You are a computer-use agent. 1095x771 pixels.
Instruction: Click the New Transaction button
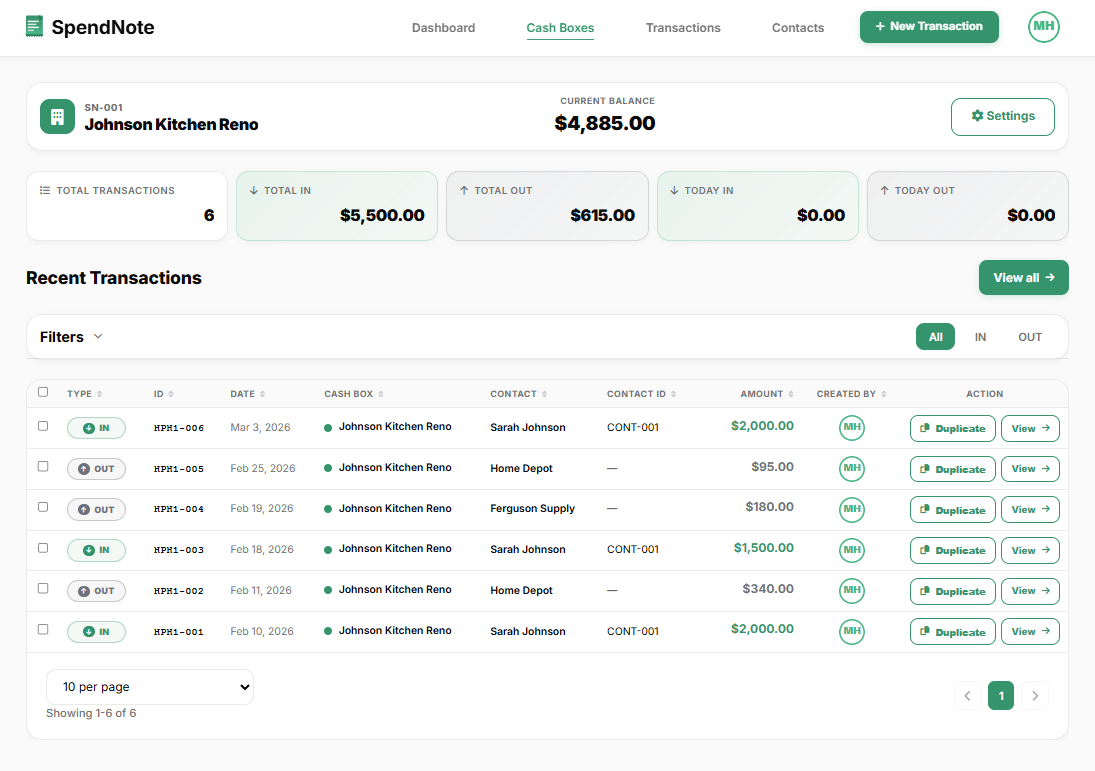point(929,27)
